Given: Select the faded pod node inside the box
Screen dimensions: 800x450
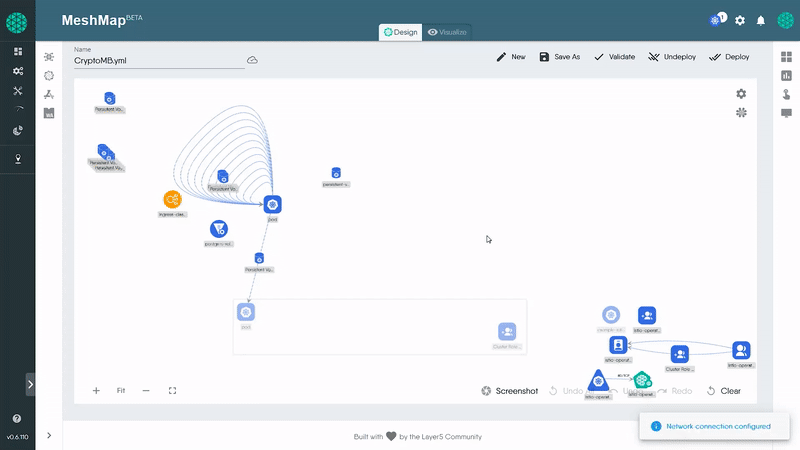Looking at the screenshot, I should (x=246, y=312).
